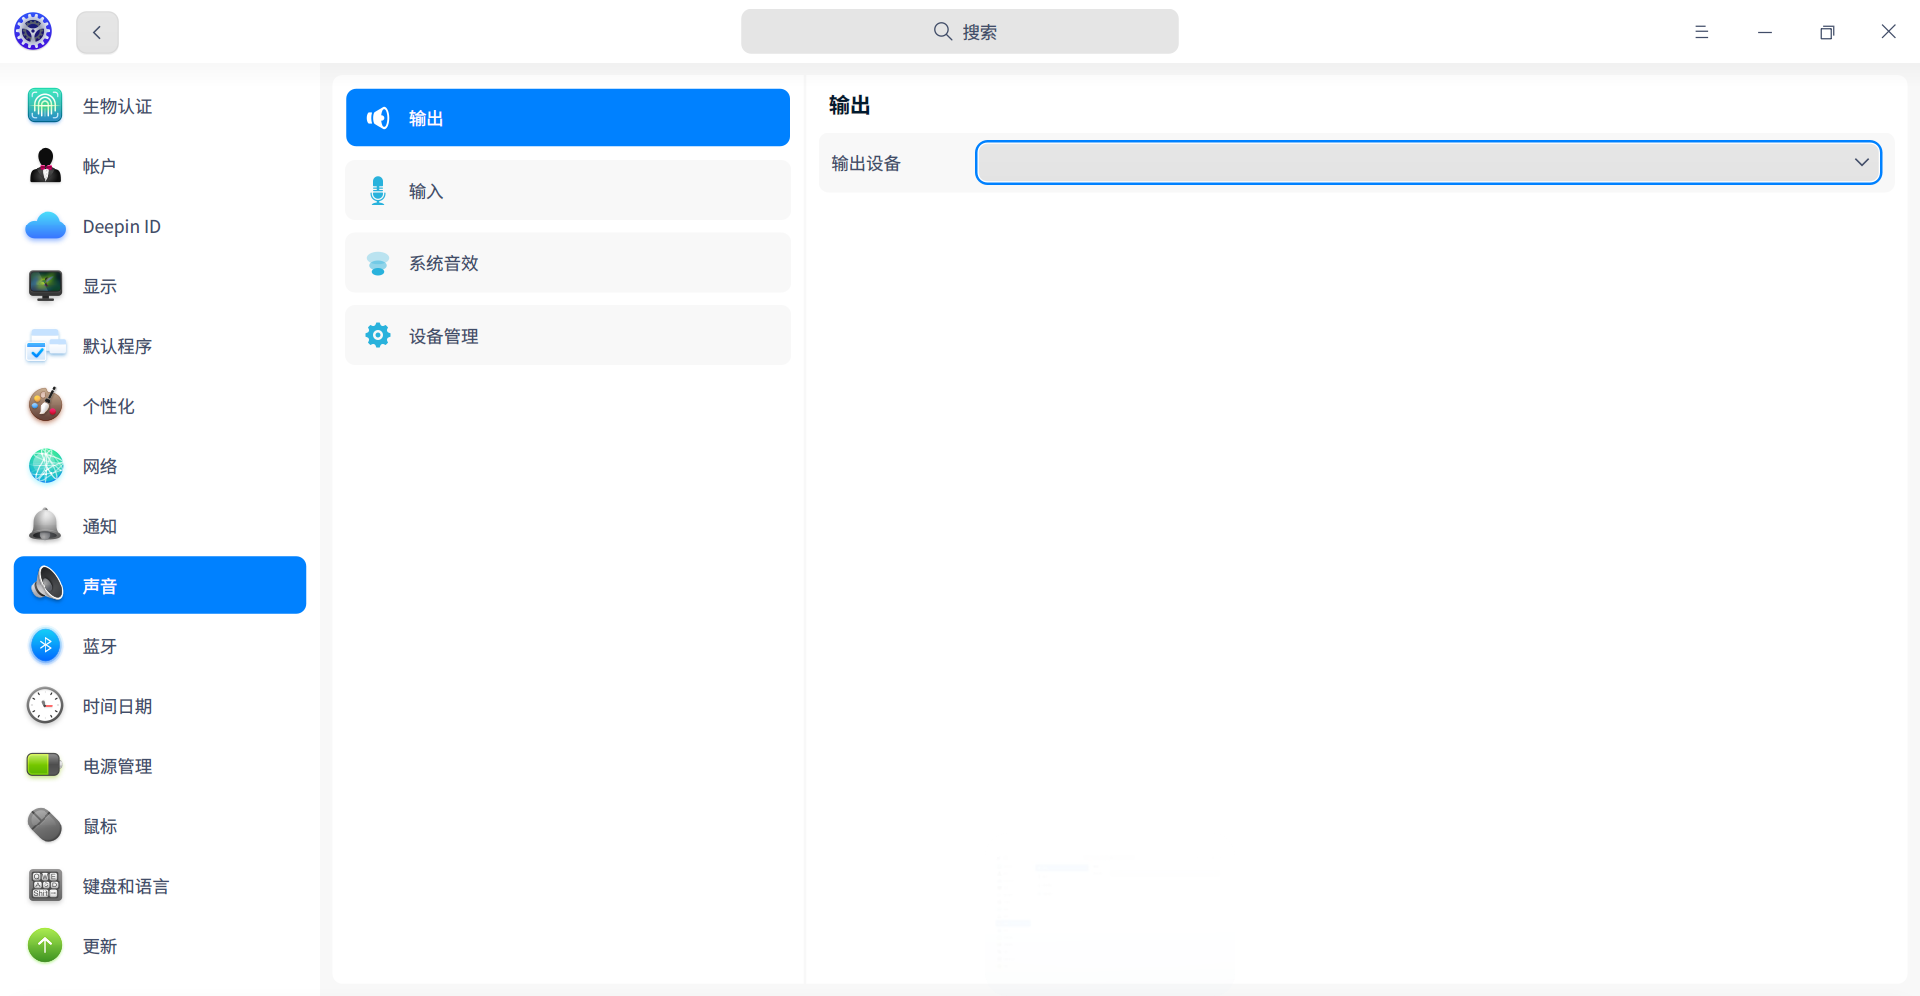
Task: Open 默认程序 settings
Action: [160, 346]
